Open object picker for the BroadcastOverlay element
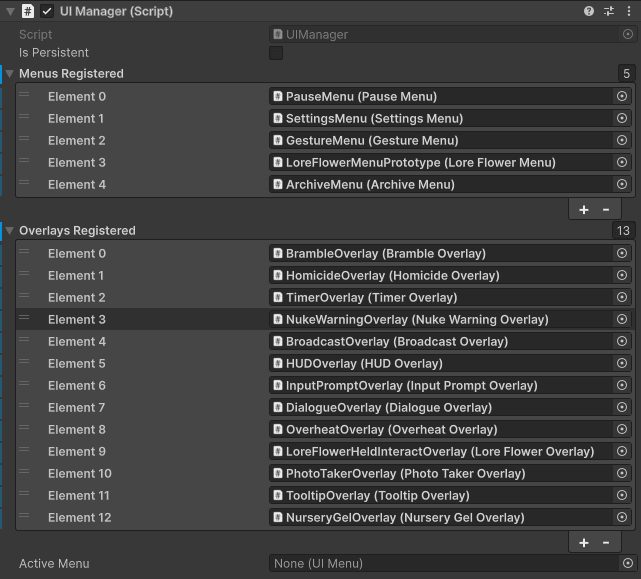Screen dimensions: 641x579 pyautogui.click(x=622, y=341)
